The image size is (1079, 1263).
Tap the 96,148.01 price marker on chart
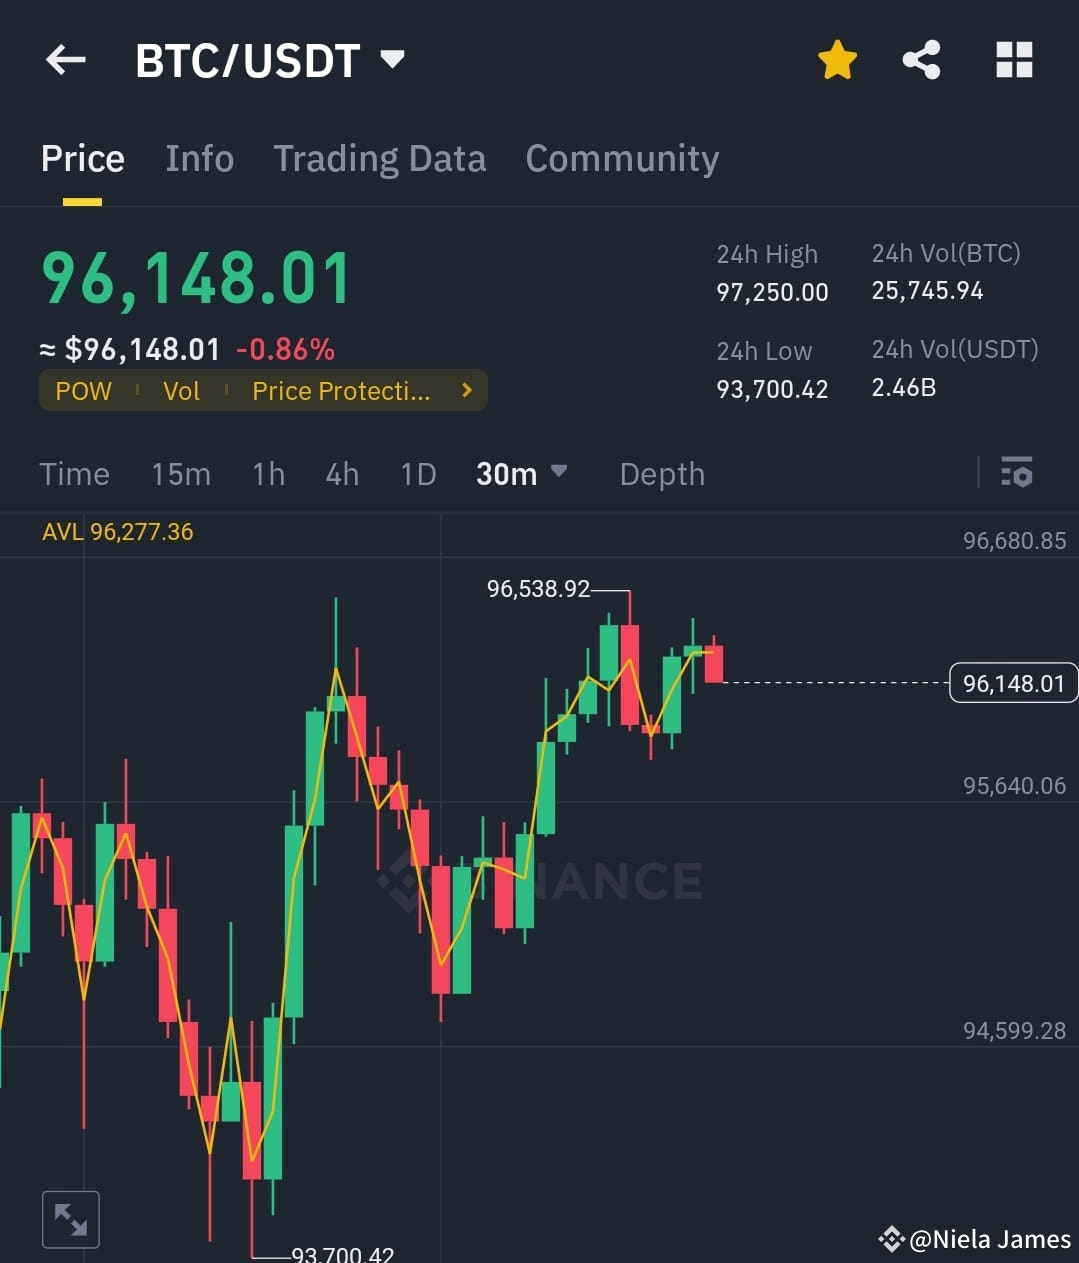[x=1012, y=683]
